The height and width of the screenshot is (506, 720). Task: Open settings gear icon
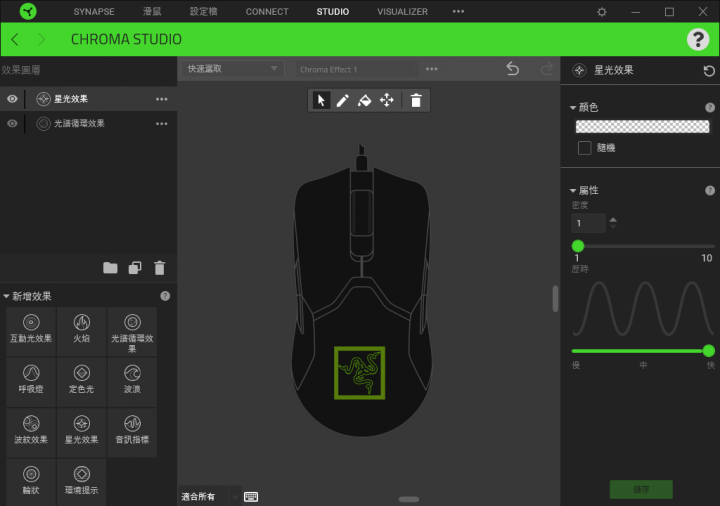[x=602, y=11]
